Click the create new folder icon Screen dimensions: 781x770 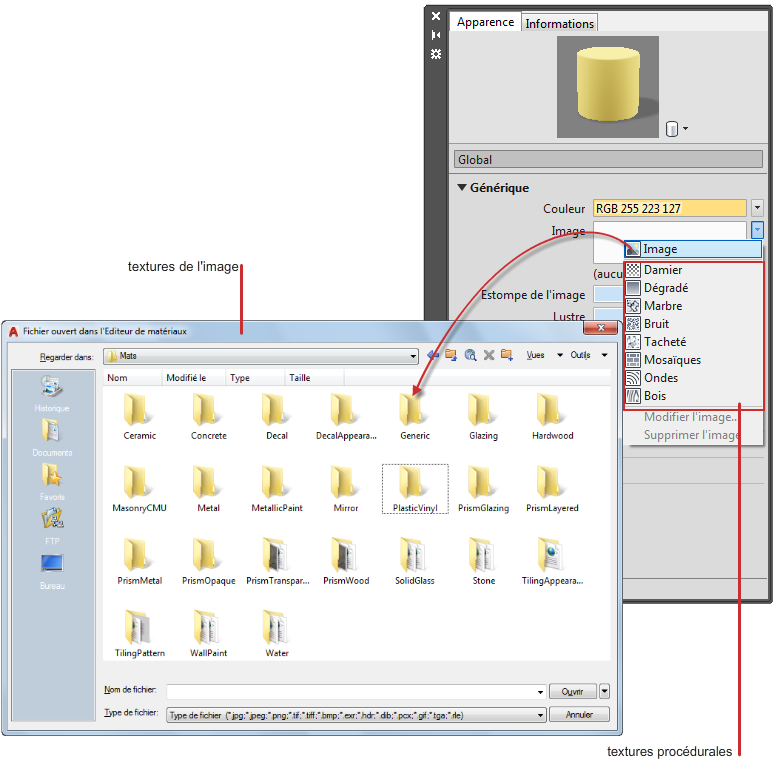point(507,355)
